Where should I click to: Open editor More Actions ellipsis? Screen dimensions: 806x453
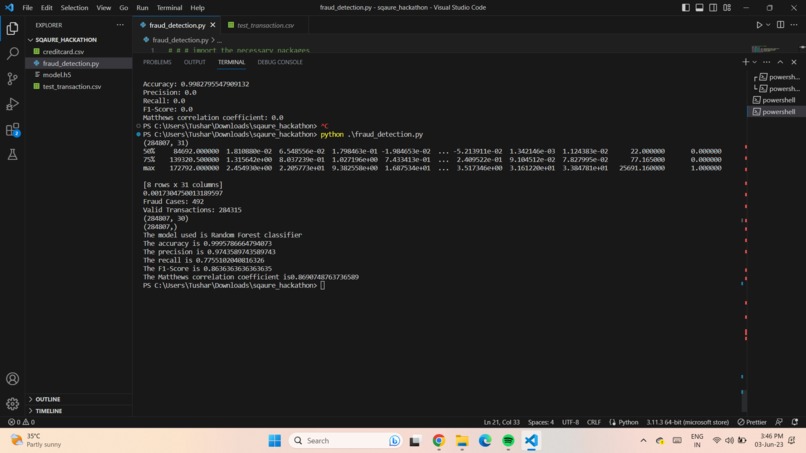pyautogui.click(x=794, y=25)
